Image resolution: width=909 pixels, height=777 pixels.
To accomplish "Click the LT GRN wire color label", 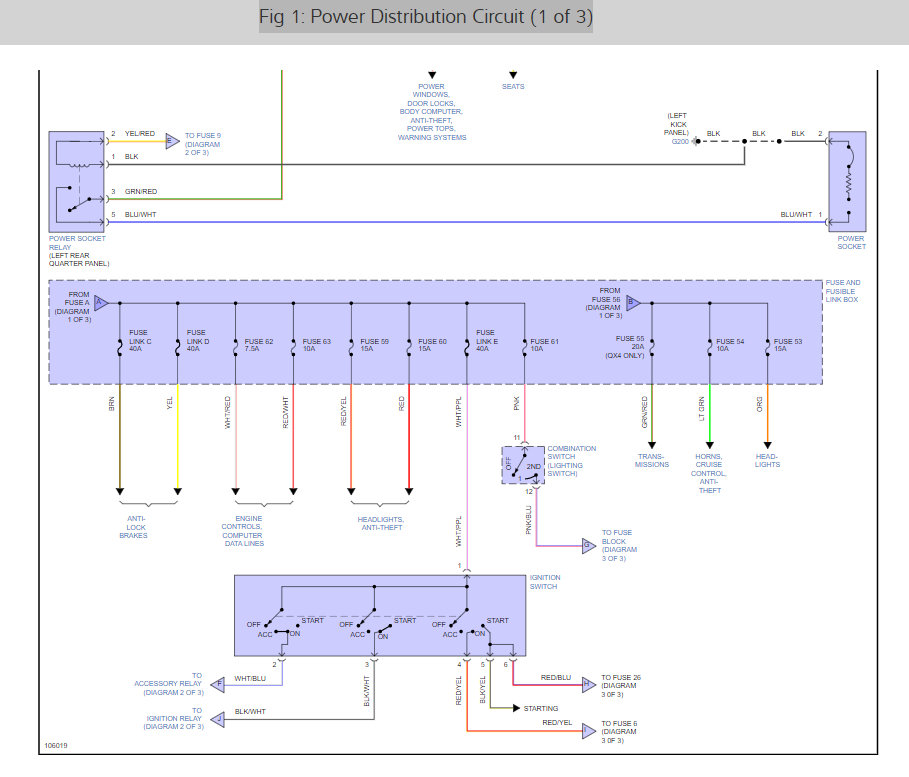I will (x=701, y=409).
